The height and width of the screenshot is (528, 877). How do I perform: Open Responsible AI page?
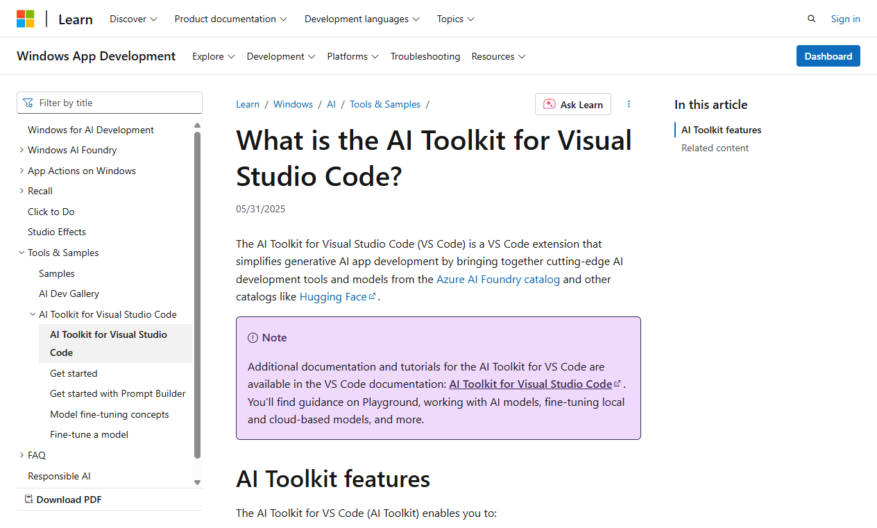tap(59, 476)
